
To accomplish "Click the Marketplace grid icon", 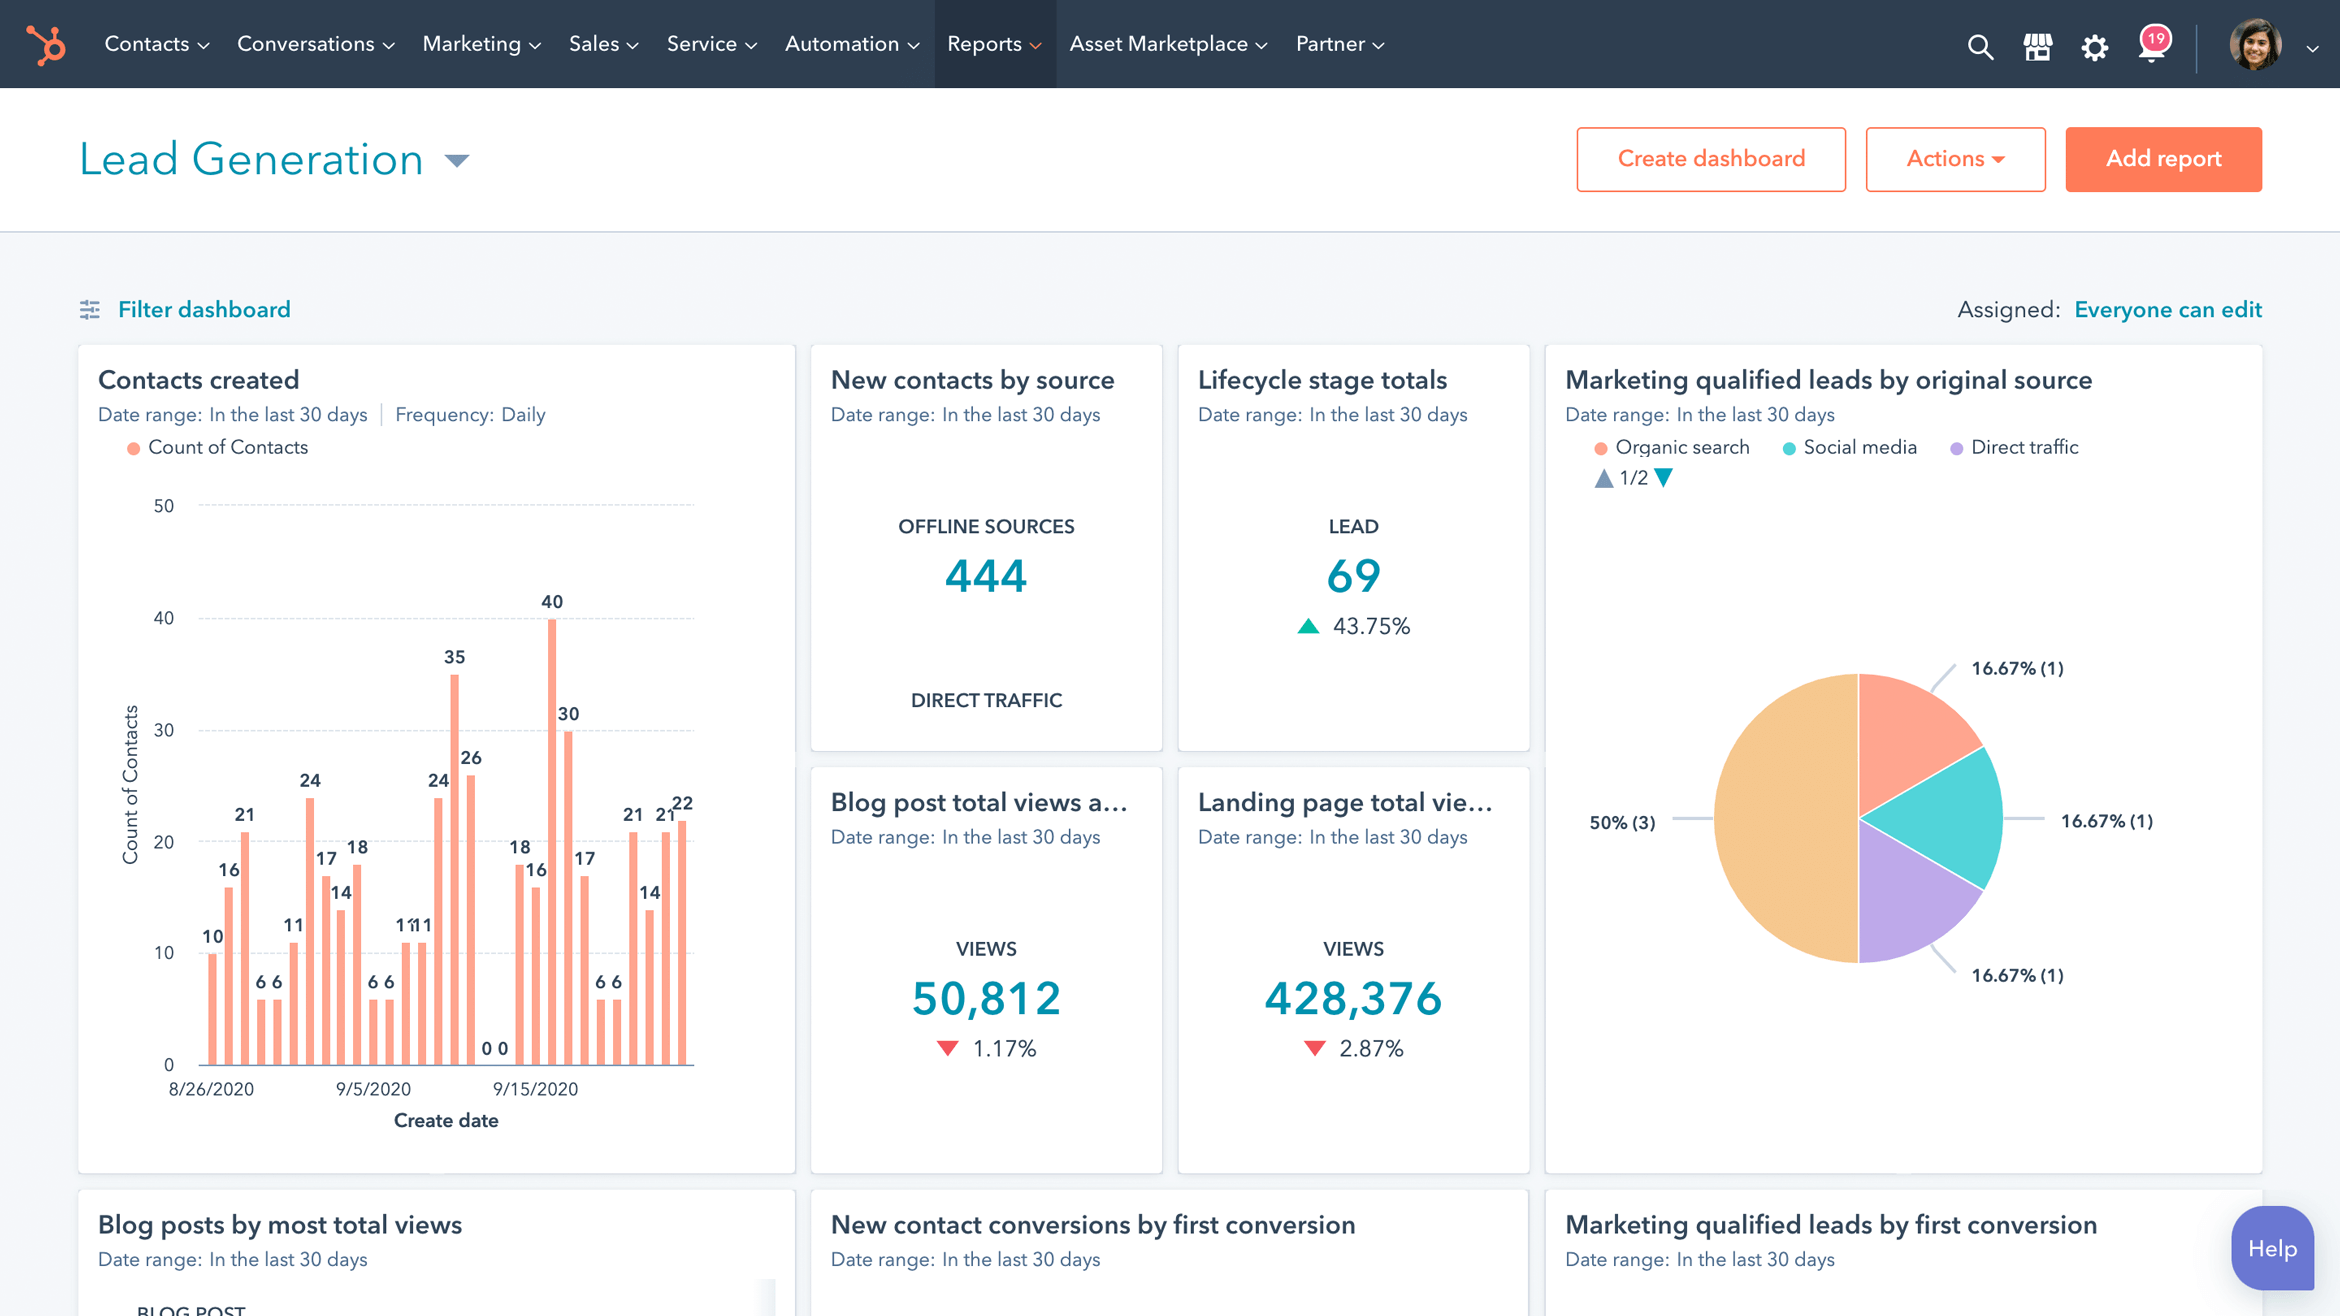I will (2038, 43).
